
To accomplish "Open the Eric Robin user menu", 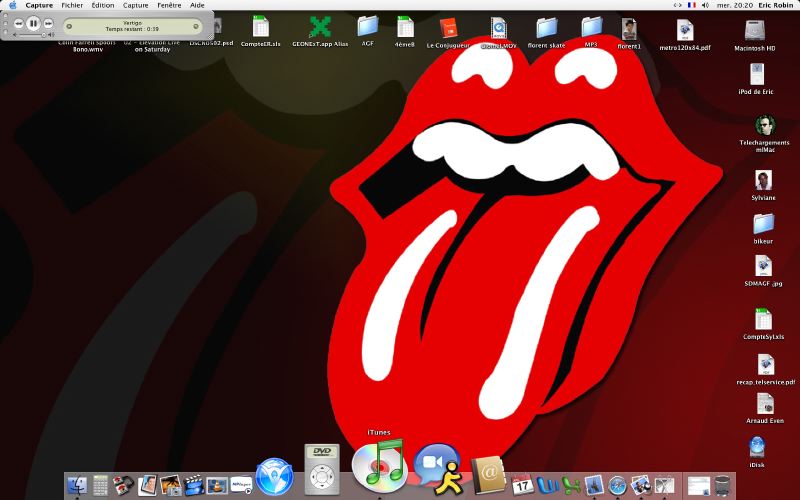I will (776, 5).
